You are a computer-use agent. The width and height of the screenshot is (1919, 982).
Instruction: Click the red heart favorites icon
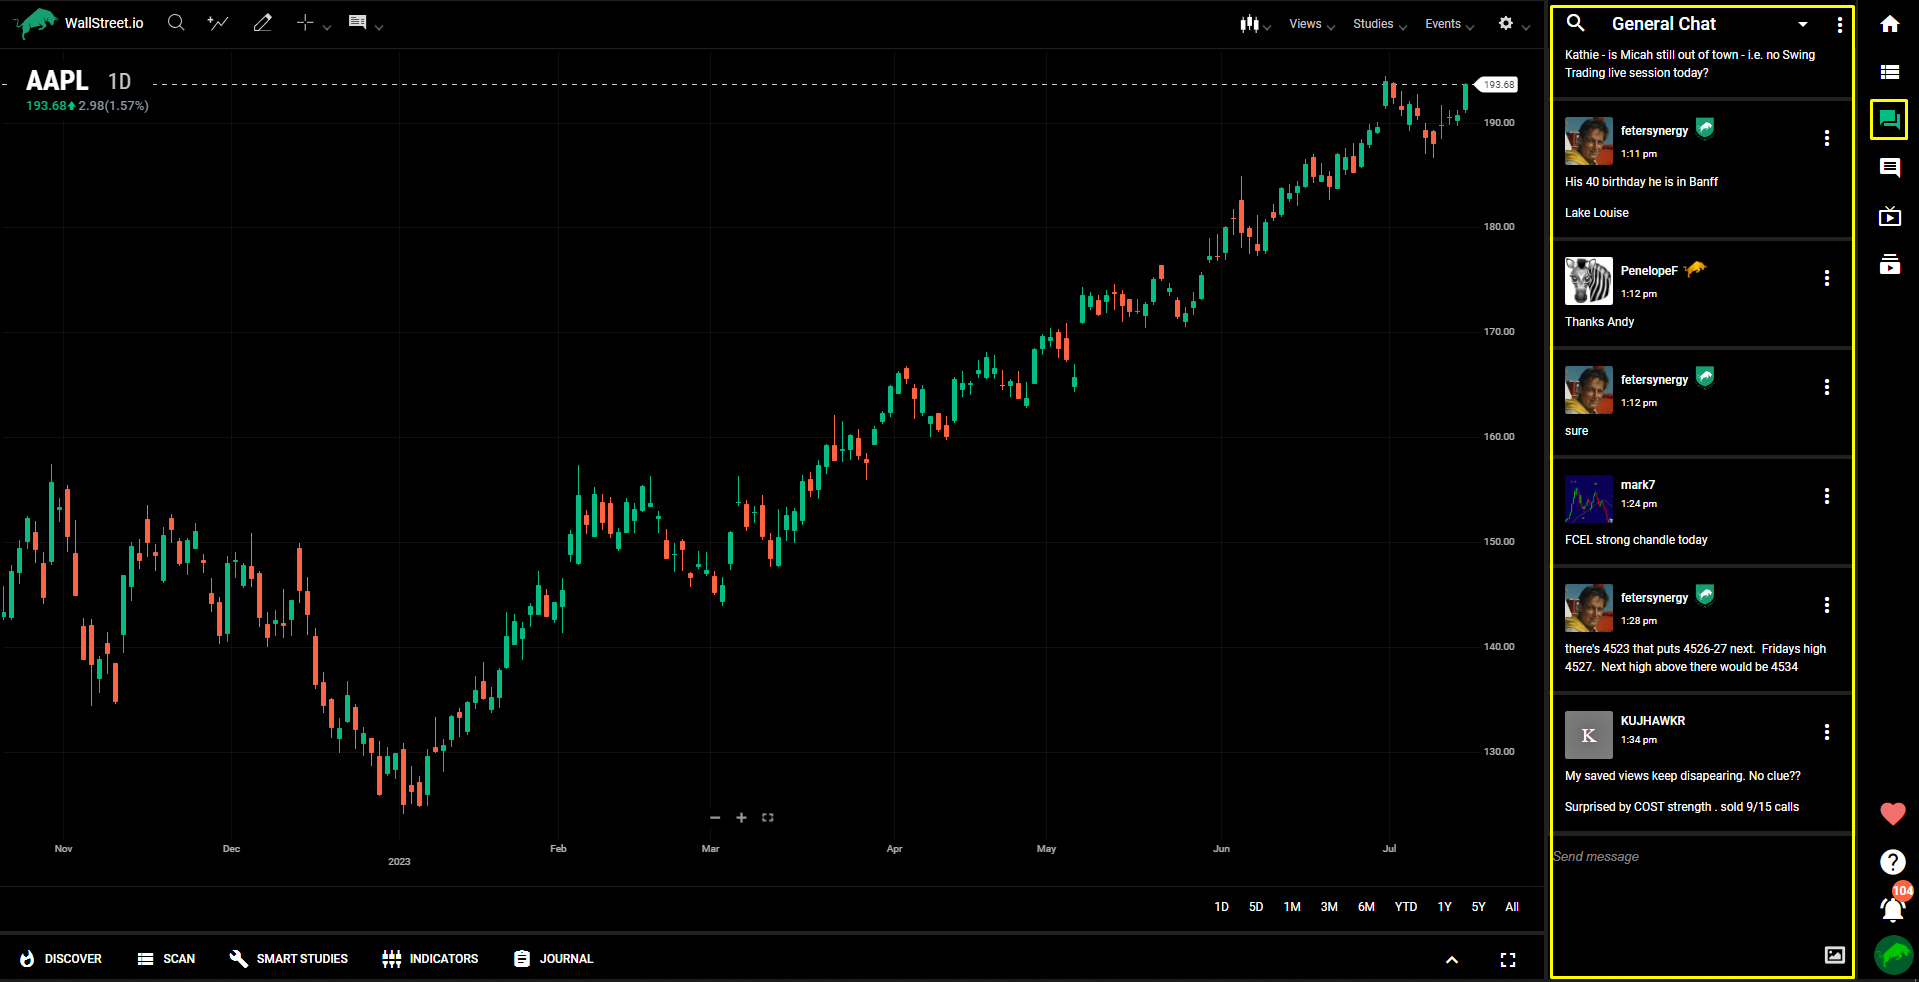coord(1892,814)
